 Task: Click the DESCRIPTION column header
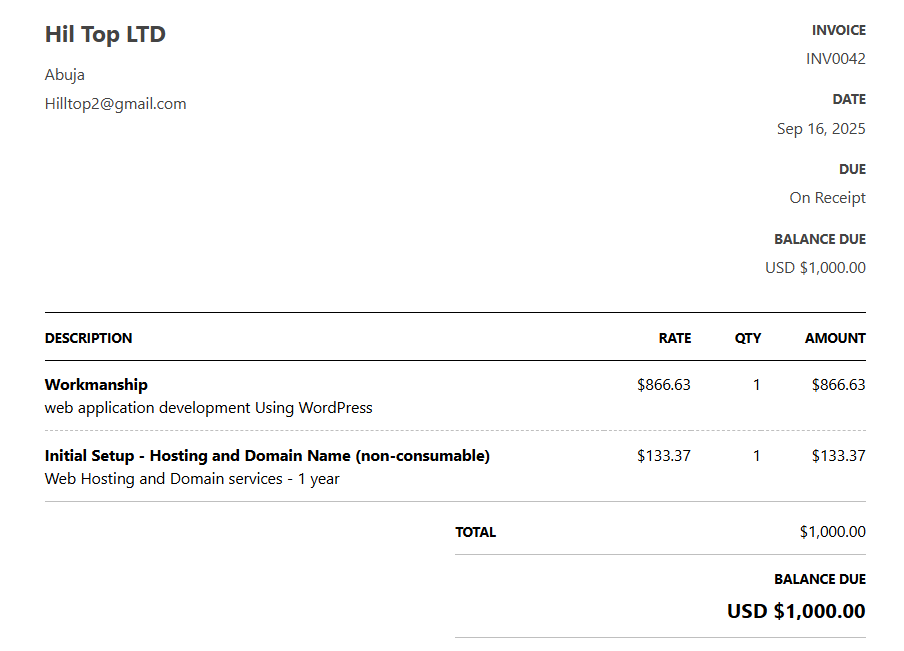click(88, 338)
